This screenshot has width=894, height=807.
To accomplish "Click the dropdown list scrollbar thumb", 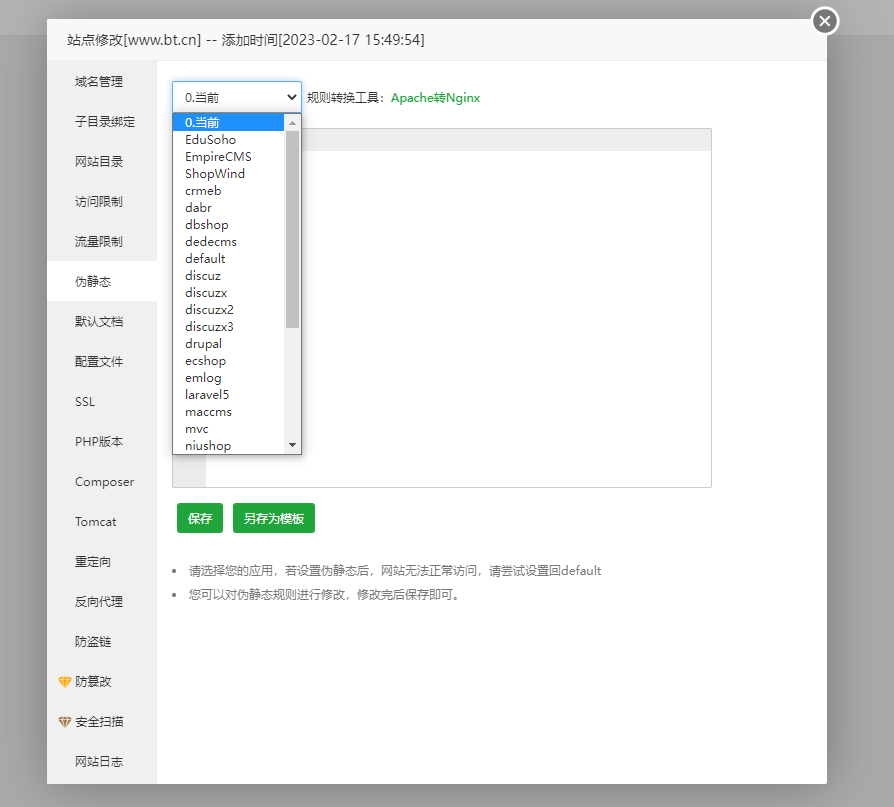I will (x=292, y=230).
